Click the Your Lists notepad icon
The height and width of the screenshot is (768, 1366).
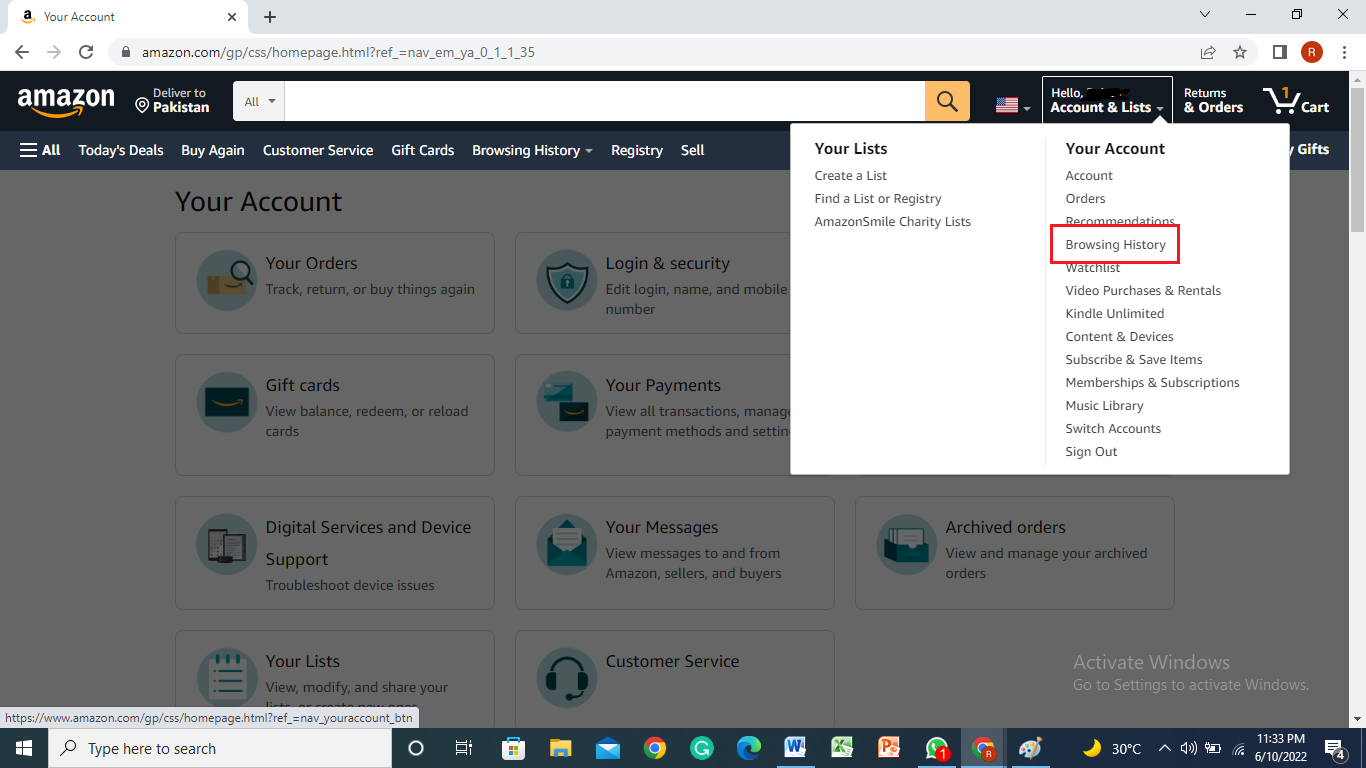pyautogui.click(x=227, y=678)
